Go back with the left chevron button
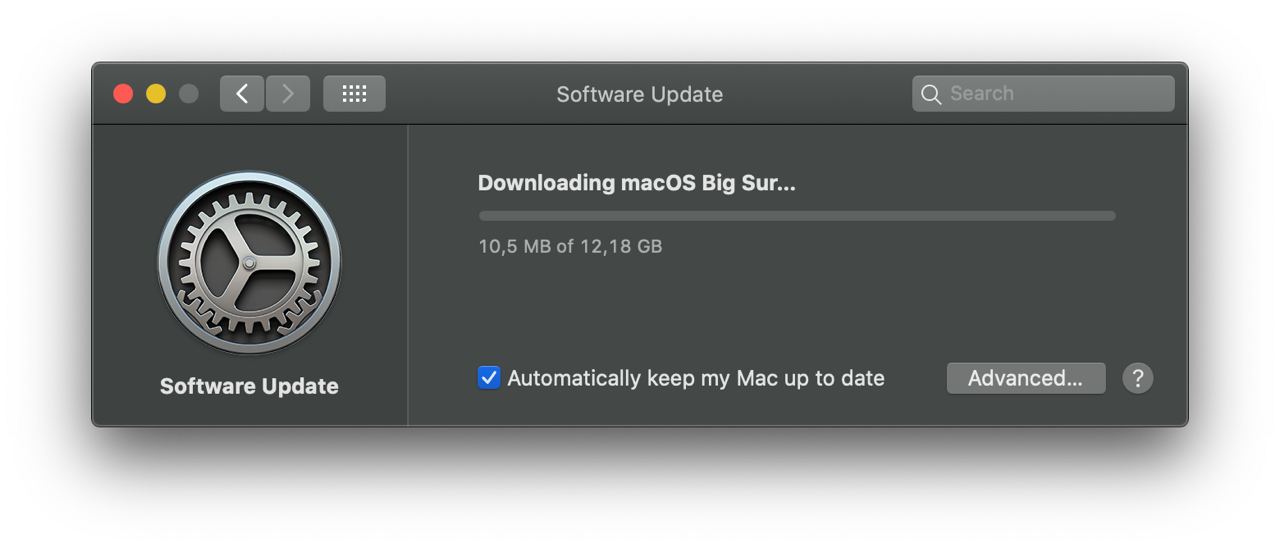 pyautogui.click(x=242, y=94)
